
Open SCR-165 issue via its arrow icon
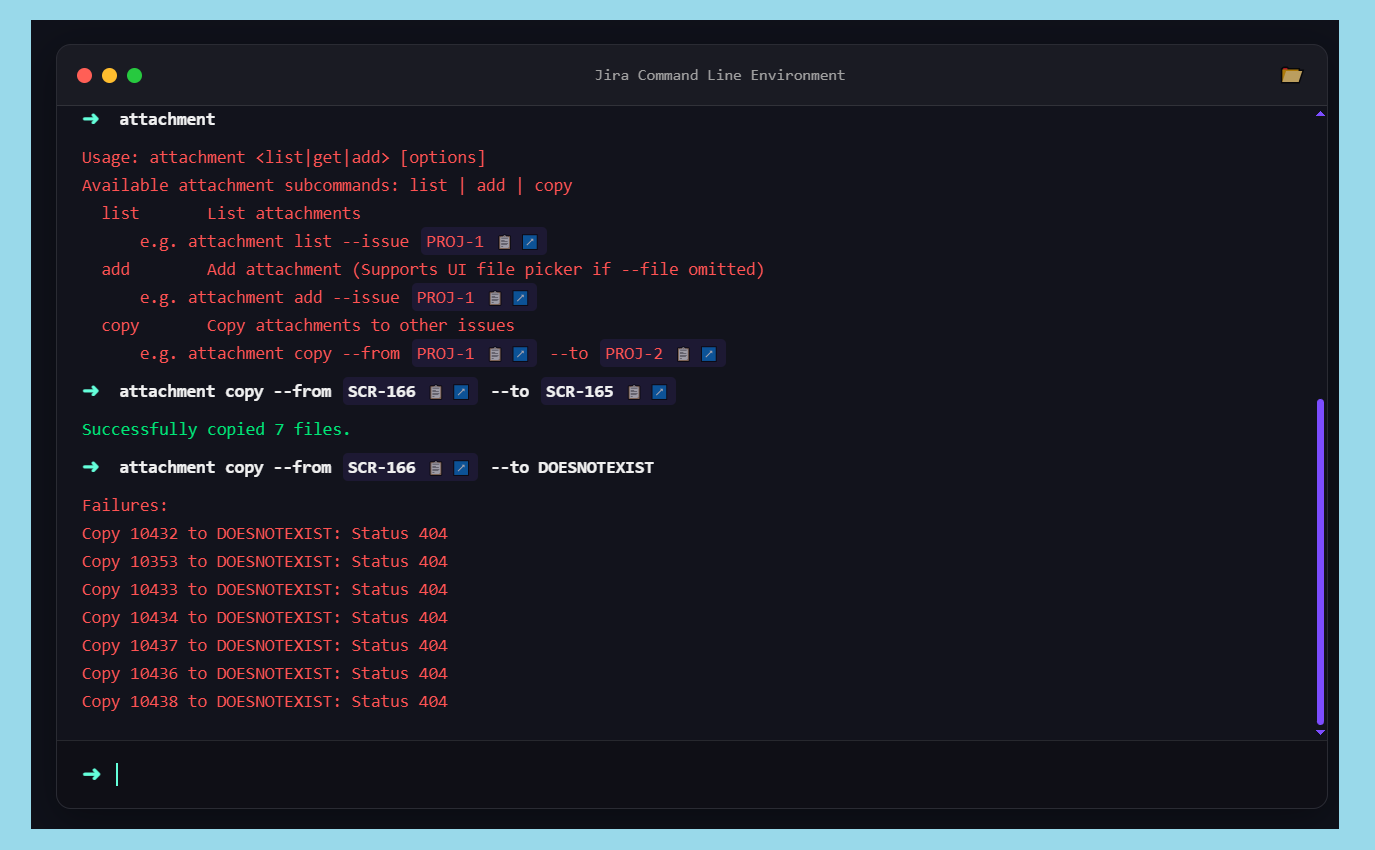pyautogui.click(x=659, y=392)
